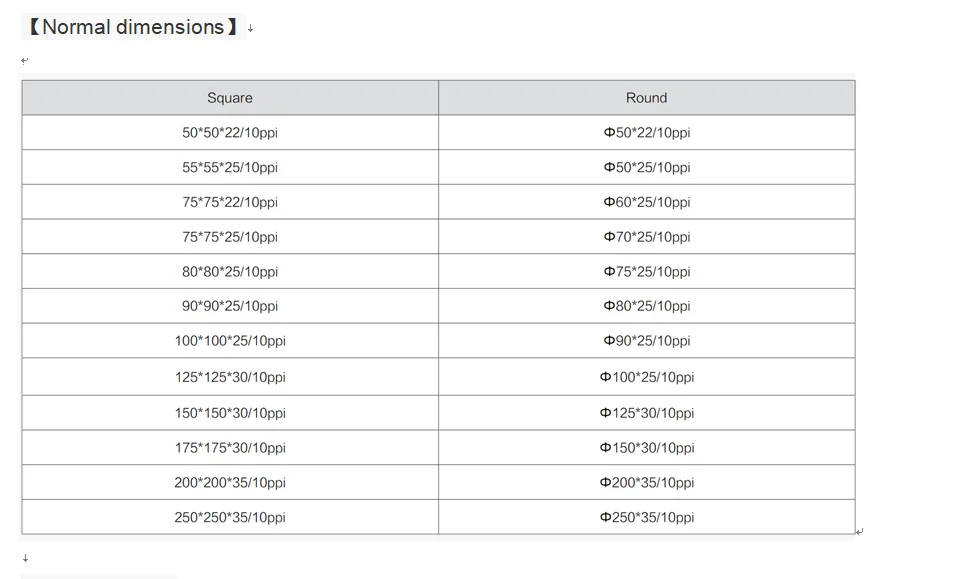
Task: Place cursor in the 150*150*30/10ppi cell
Action: tap(230, 413)
